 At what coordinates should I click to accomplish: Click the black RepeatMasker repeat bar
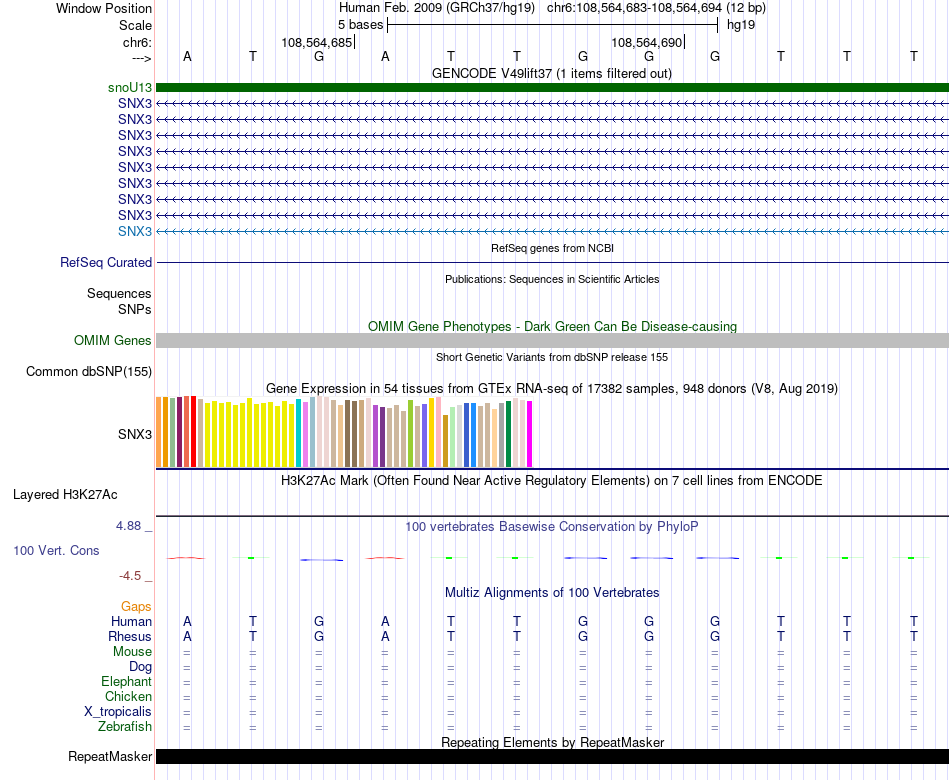552,756
